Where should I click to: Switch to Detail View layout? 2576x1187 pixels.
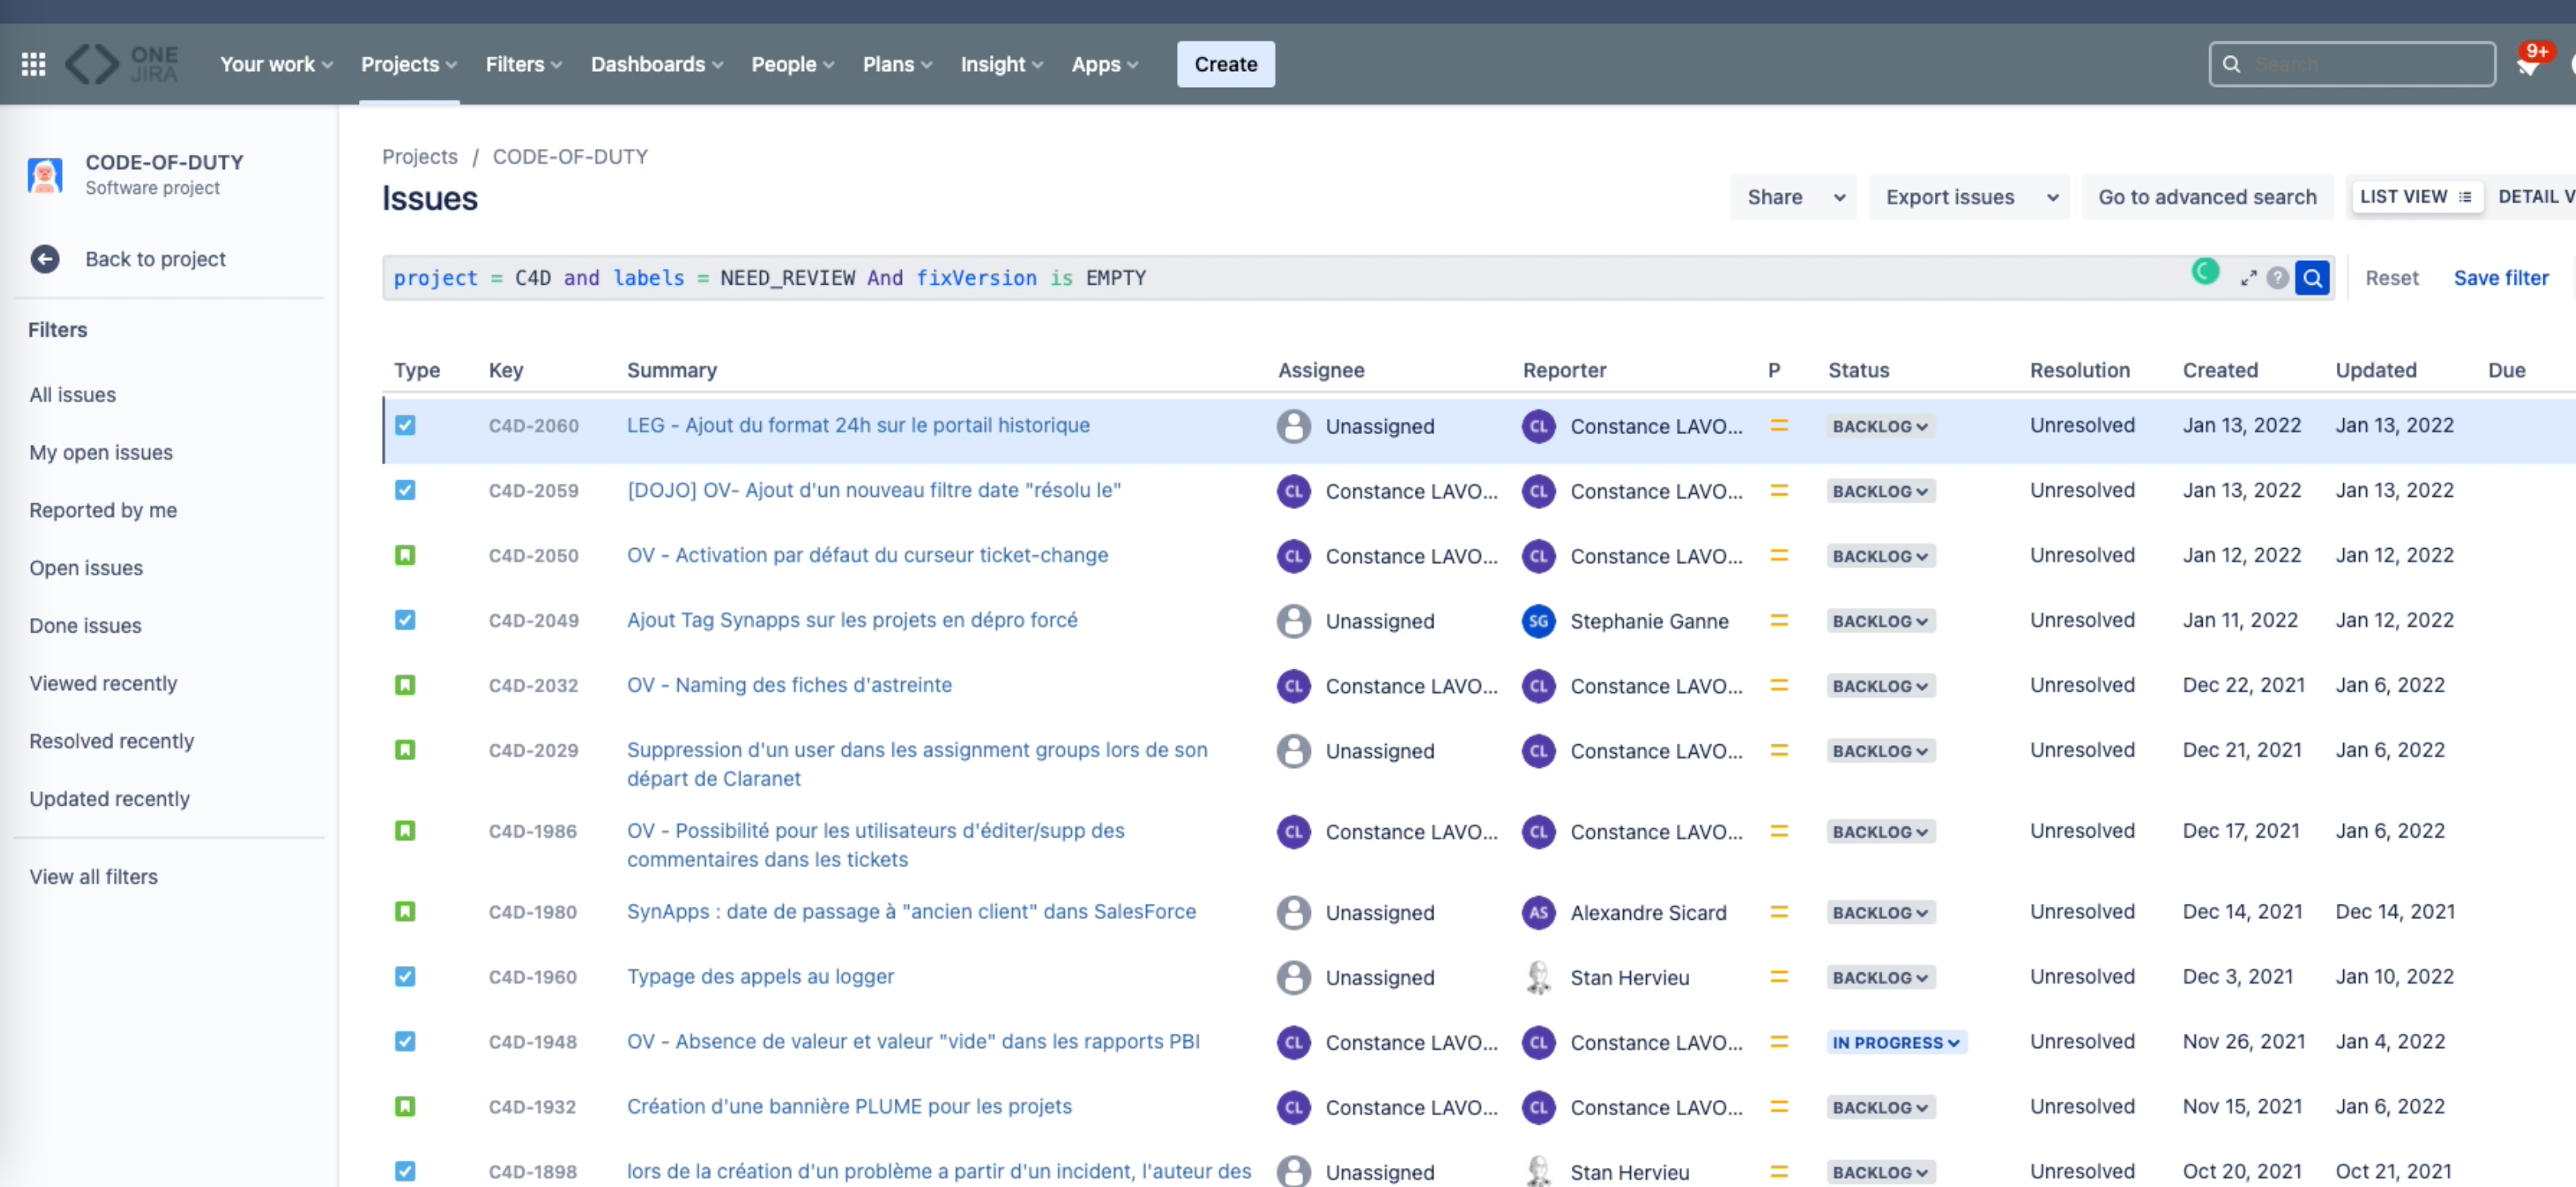[2535, 197]
